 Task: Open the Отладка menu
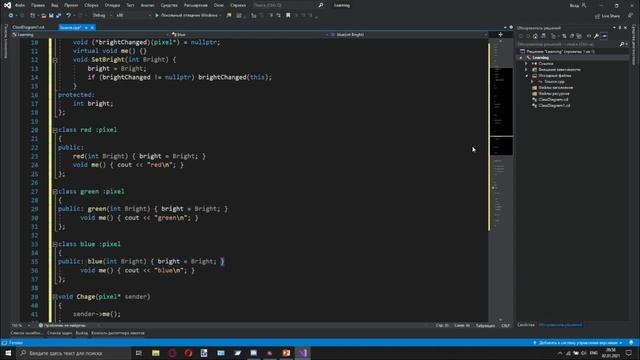point(112,5)
